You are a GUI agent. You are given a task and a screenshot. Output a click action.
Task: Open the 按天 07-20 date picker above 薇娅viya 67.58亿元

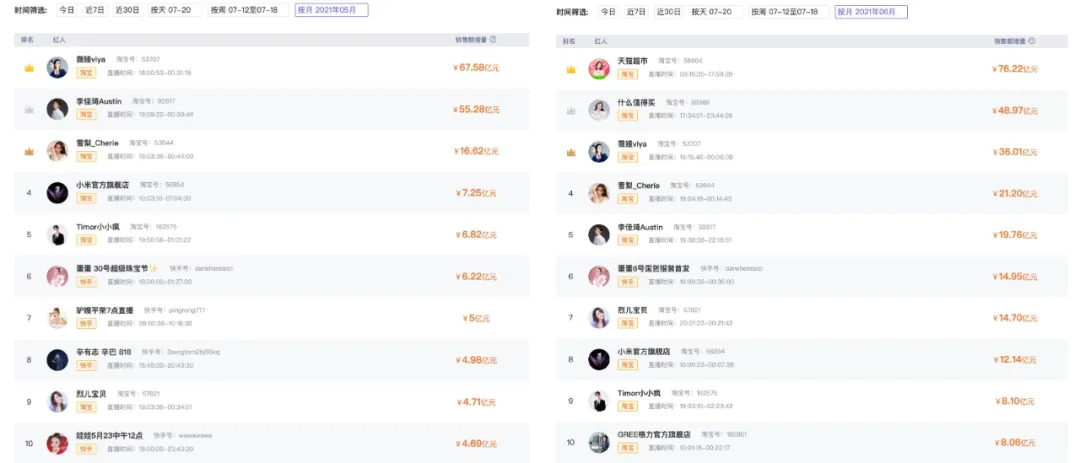[176, 10]
